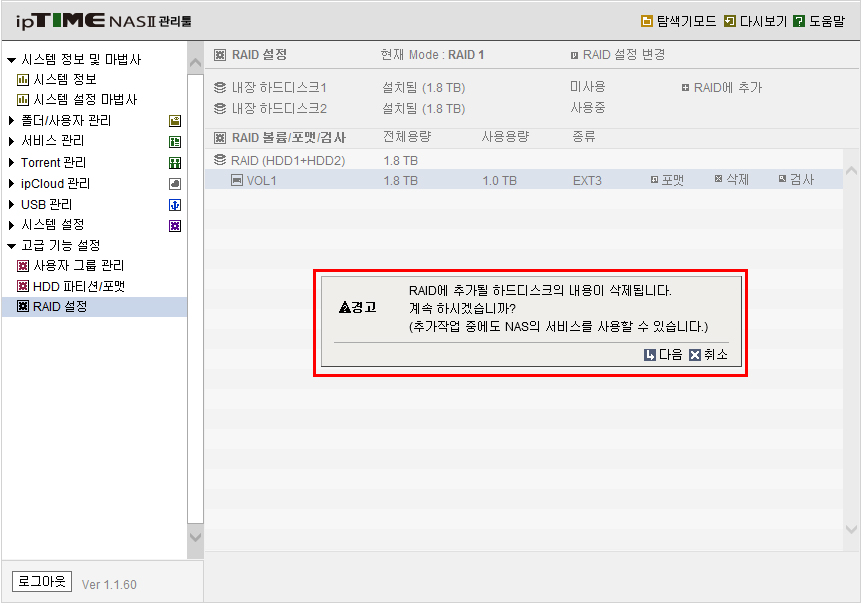The height and width of the screenshot is (606, 866).
Task: Click the USB 관리 blue icon
Action: click(x=175, y=205)
